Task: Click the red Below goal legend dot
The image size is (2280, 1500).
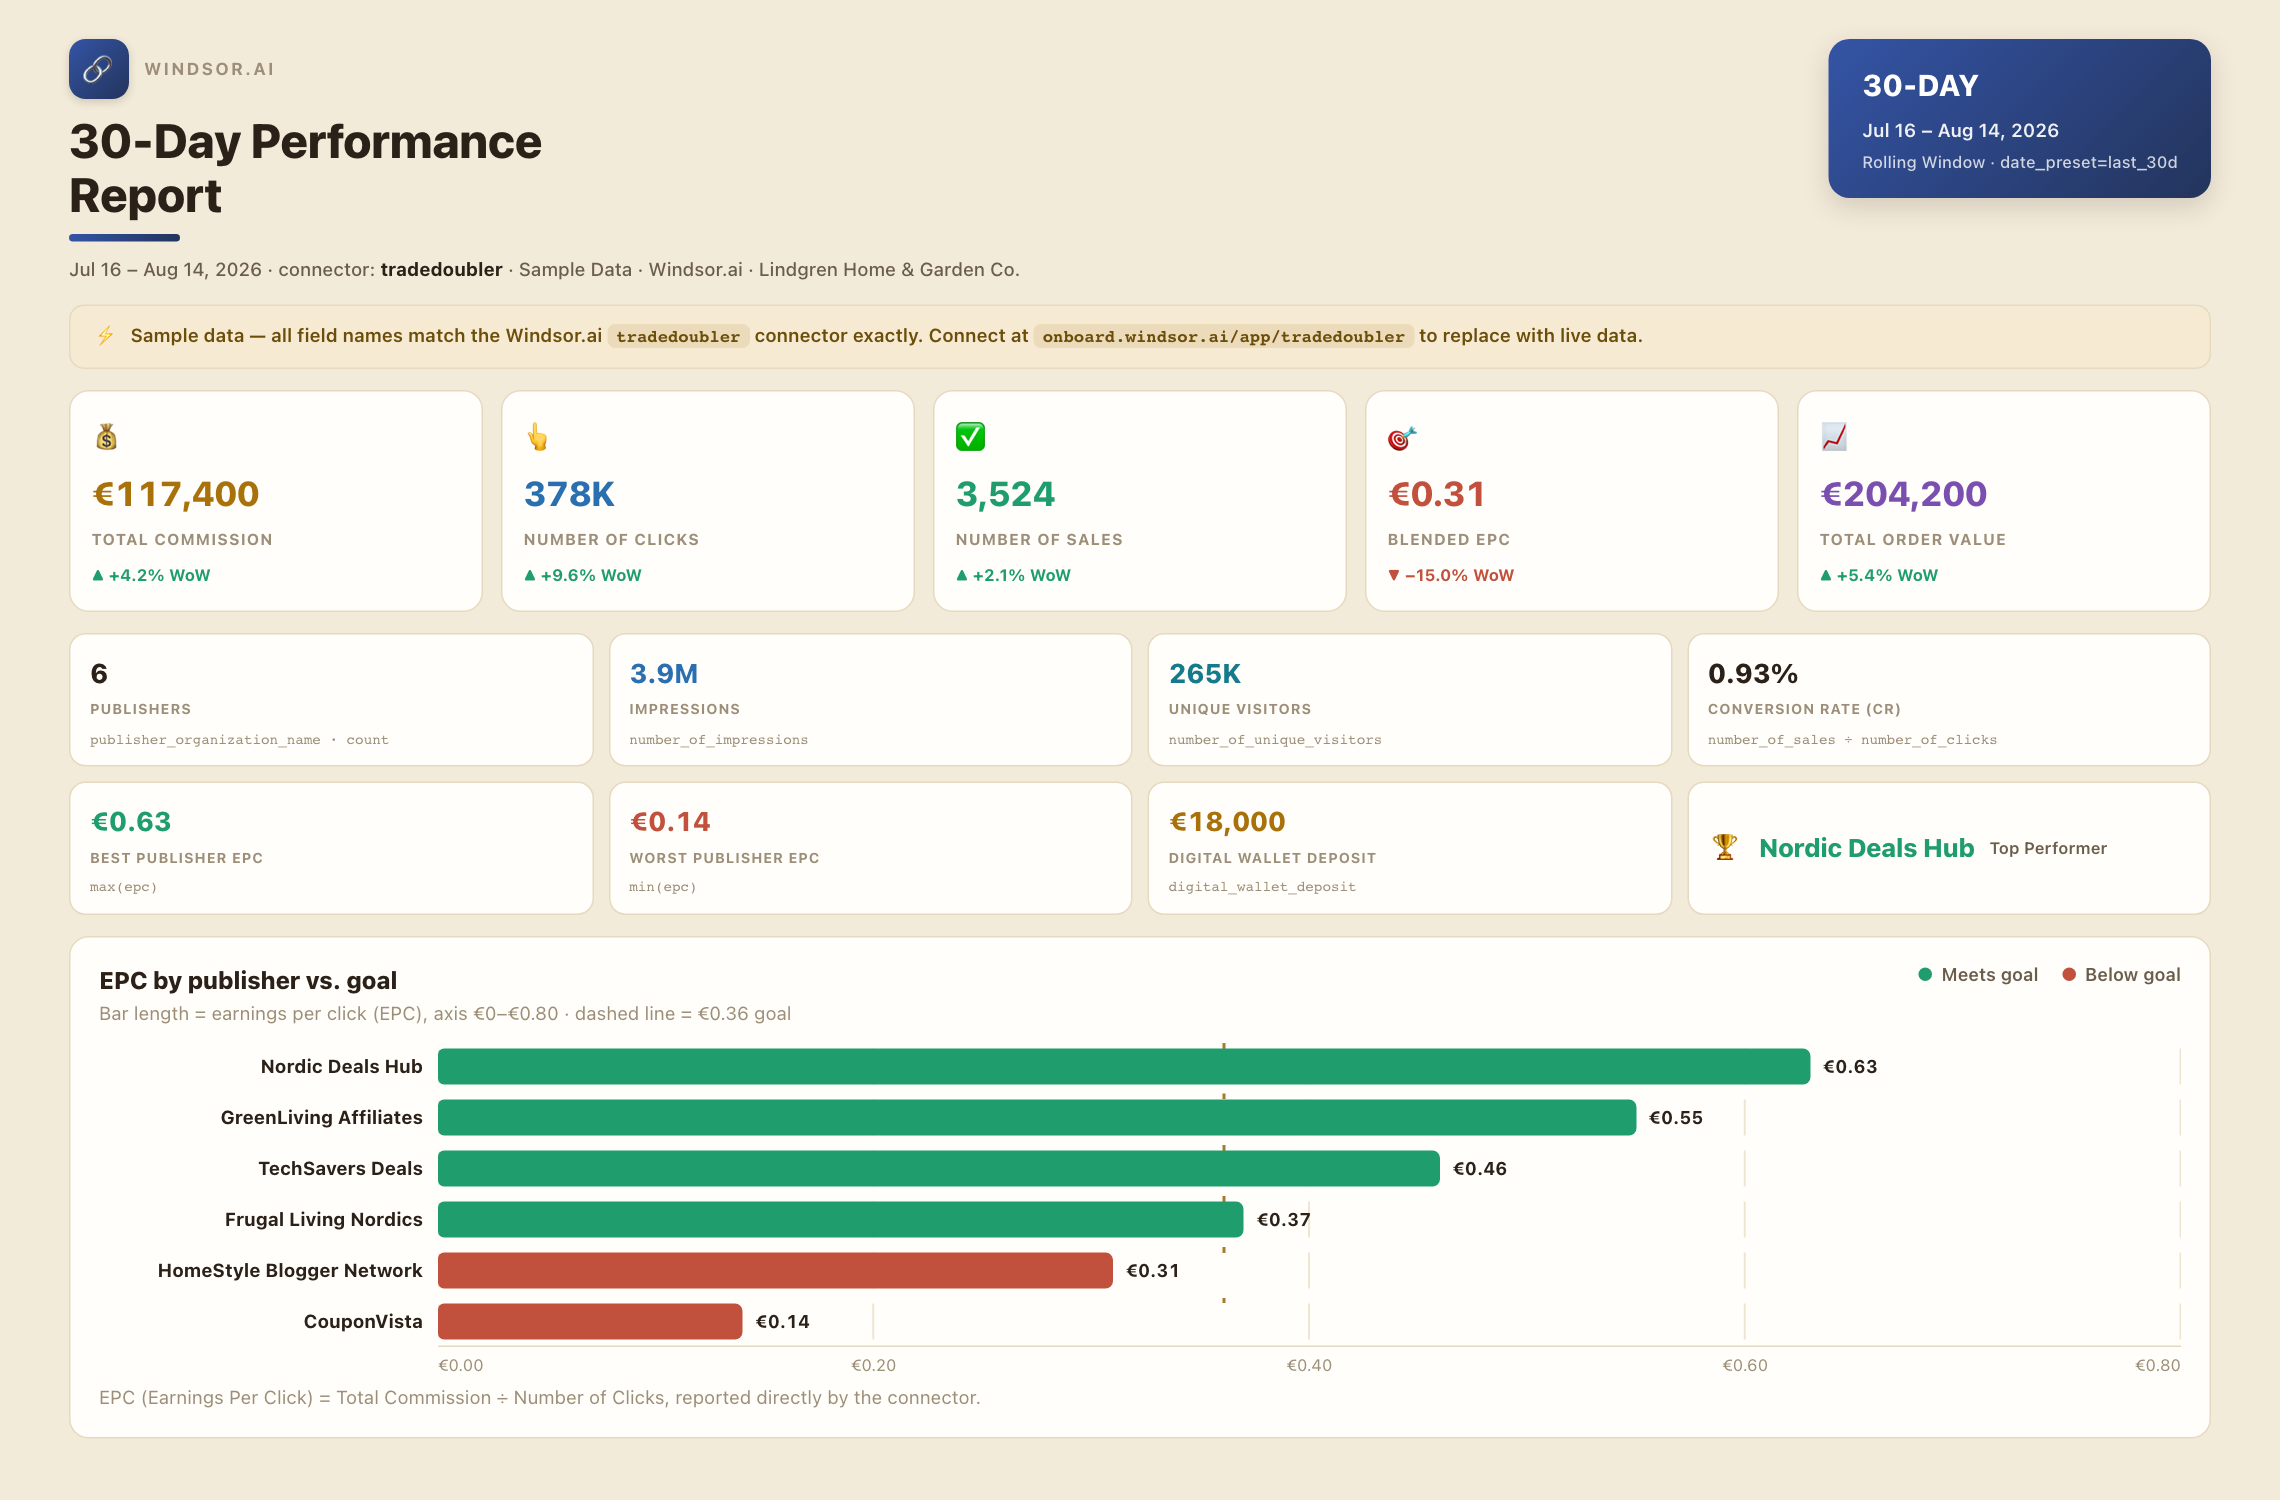Action: pyautogui.click(x=2069, y=974)
